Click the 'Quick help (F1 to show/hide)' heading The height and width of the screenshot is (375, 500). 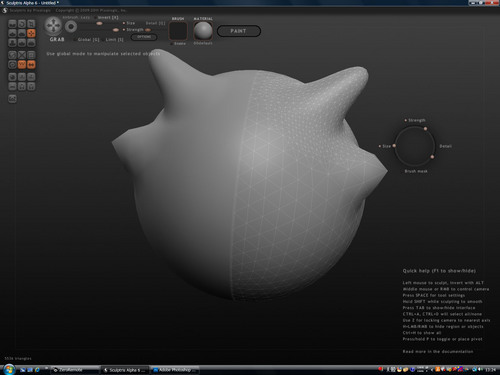439,271
